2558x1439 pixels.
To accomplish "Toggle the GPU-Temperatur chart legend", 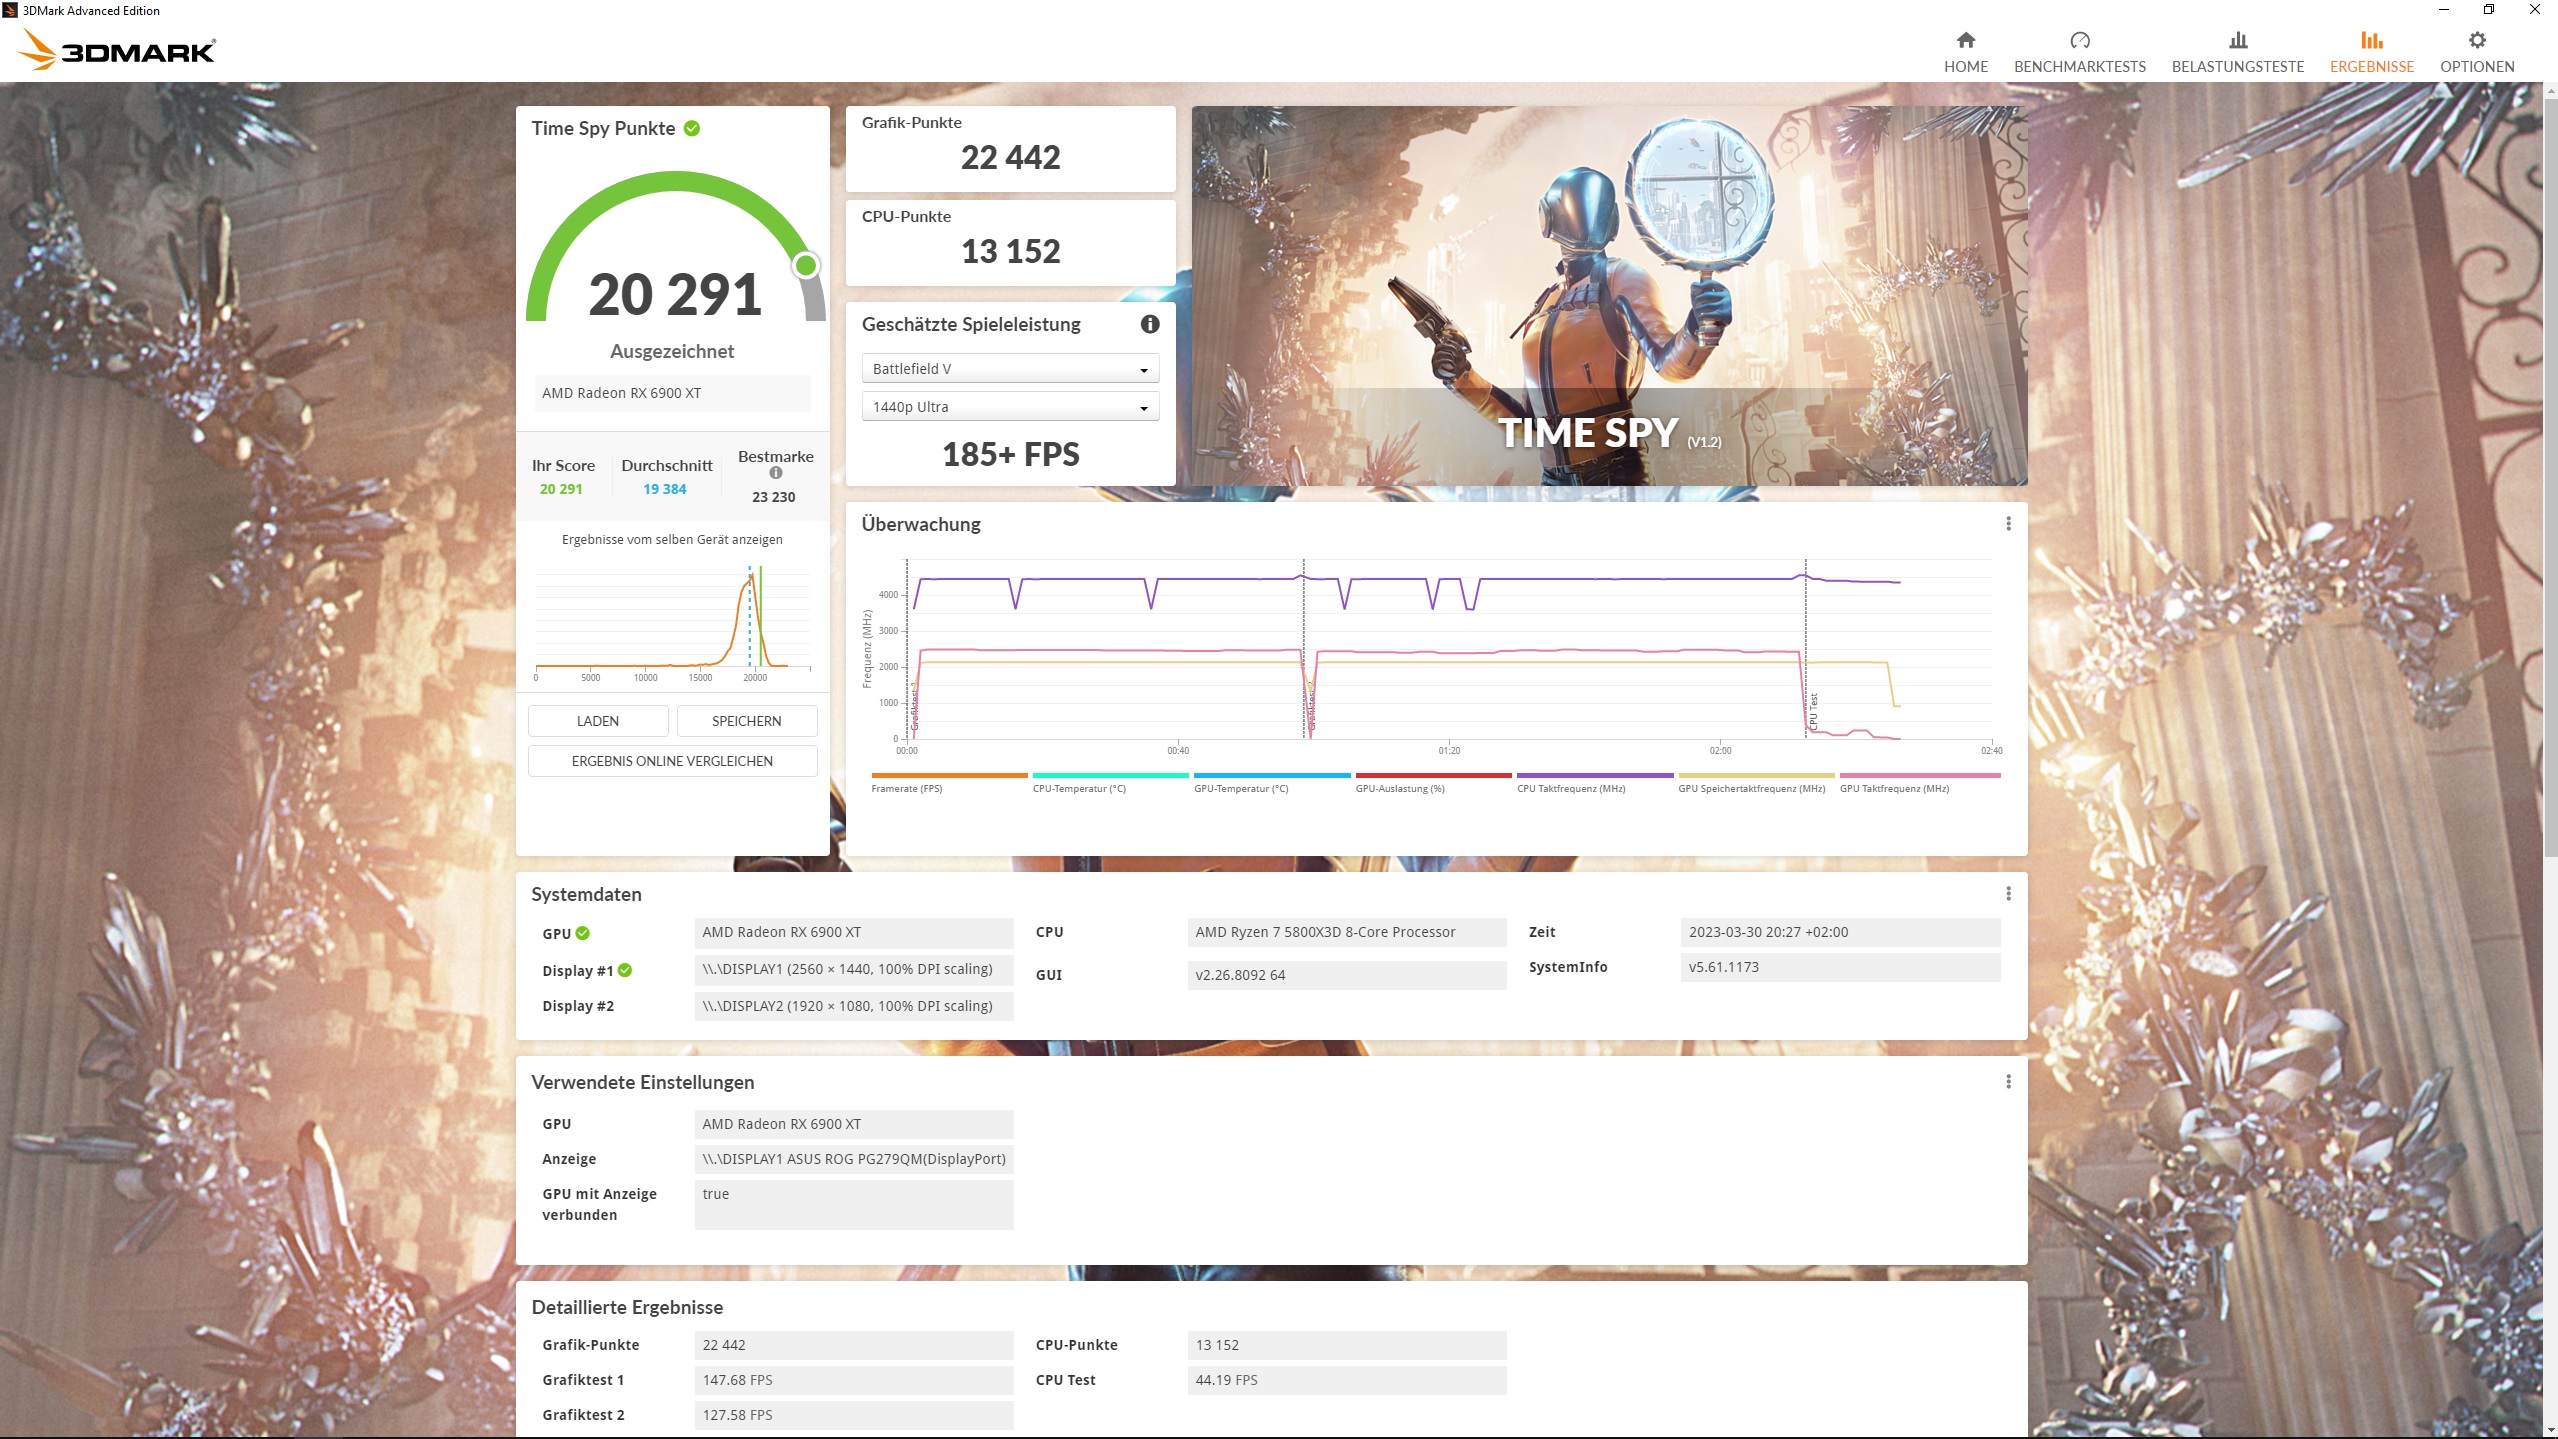I will coord(1240,788).
